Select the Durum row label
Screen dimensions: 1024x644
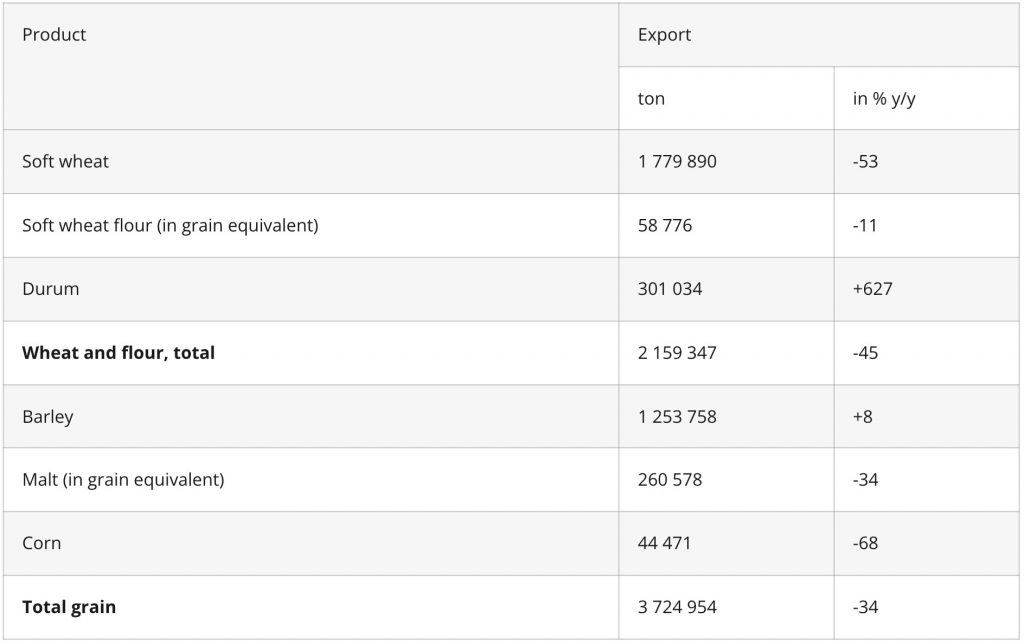pyautogui.click(x=50, y=289)
